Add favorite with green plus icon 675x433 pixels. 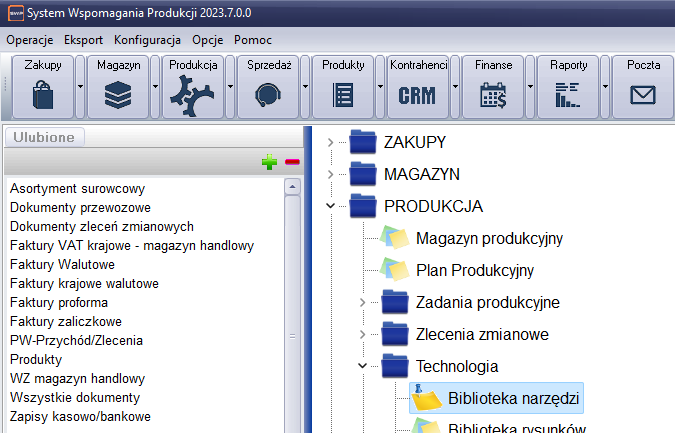[x=269, y=162]
